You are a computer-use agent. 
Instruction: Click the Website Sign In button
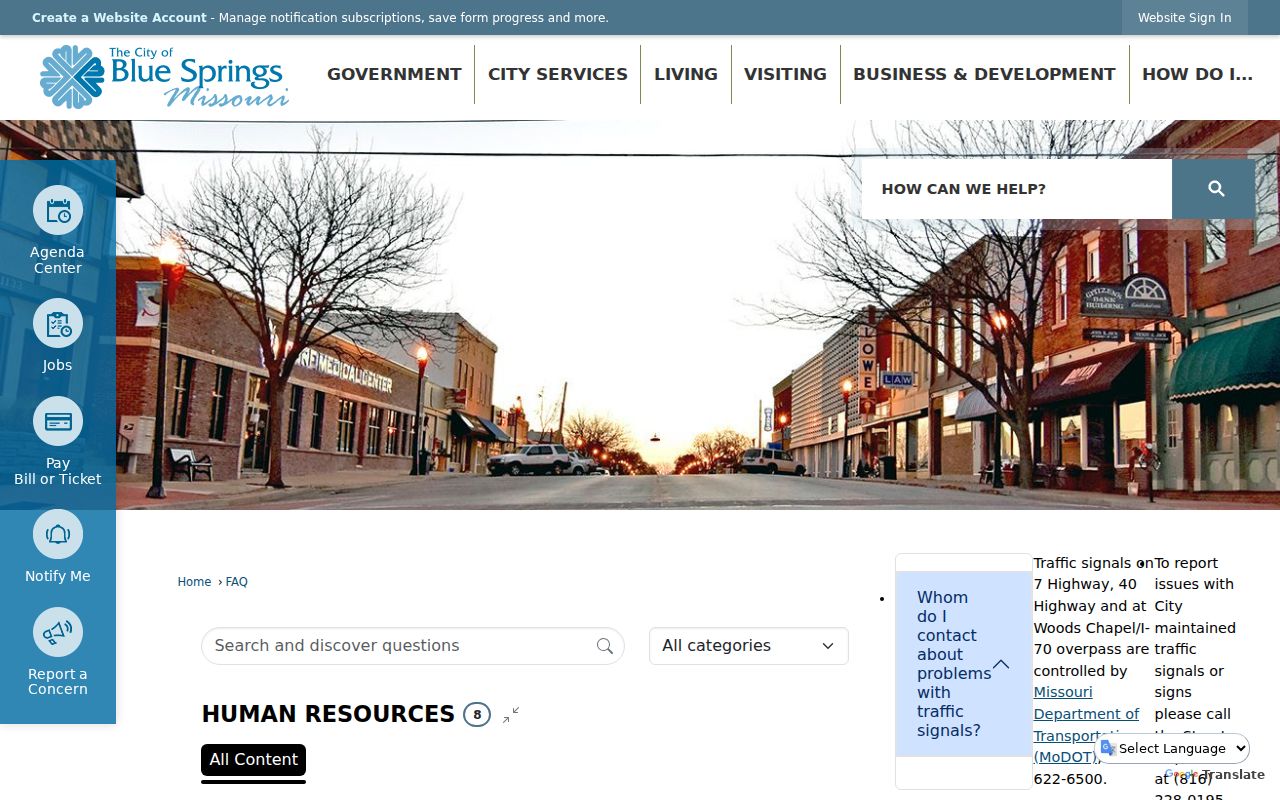tap(1184, 18)
